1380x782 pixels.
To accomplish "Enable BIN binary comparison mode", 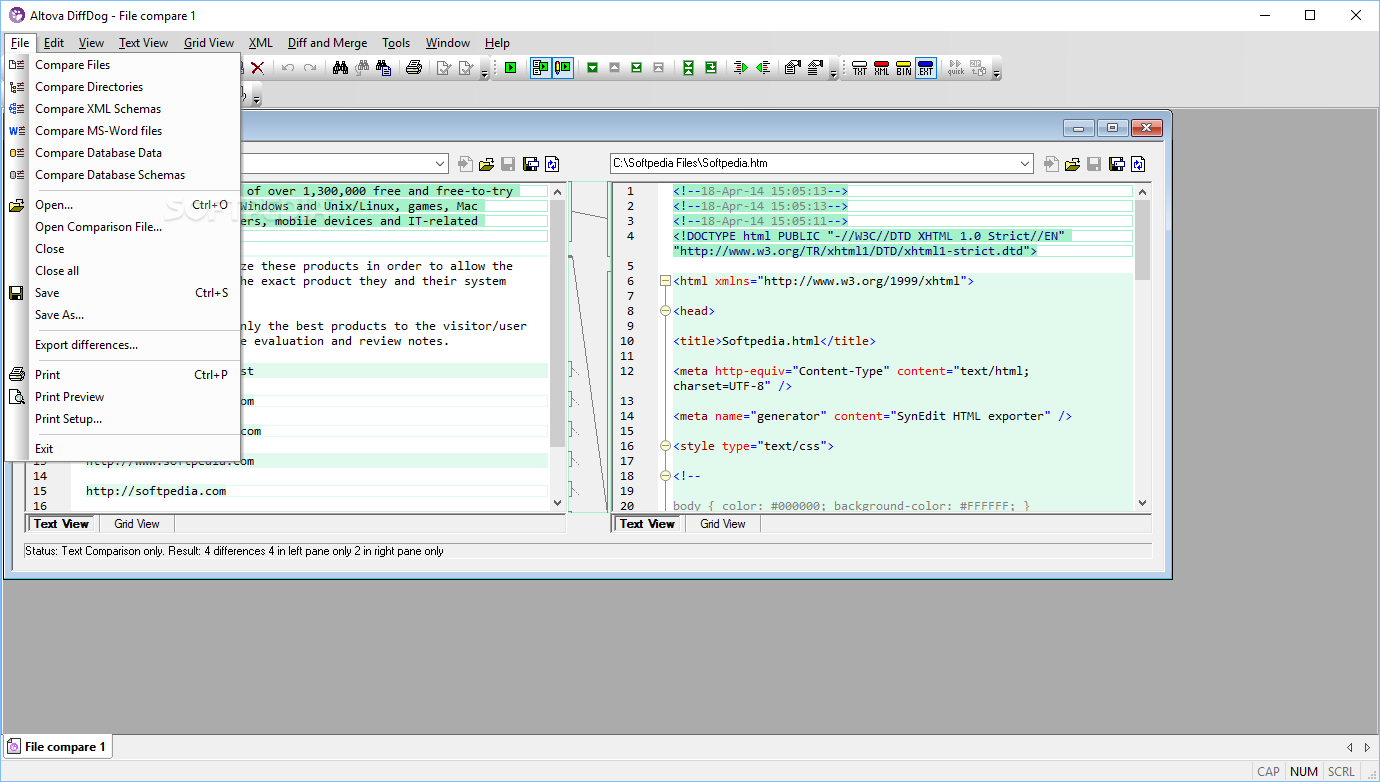I will (x=904, y=67).
